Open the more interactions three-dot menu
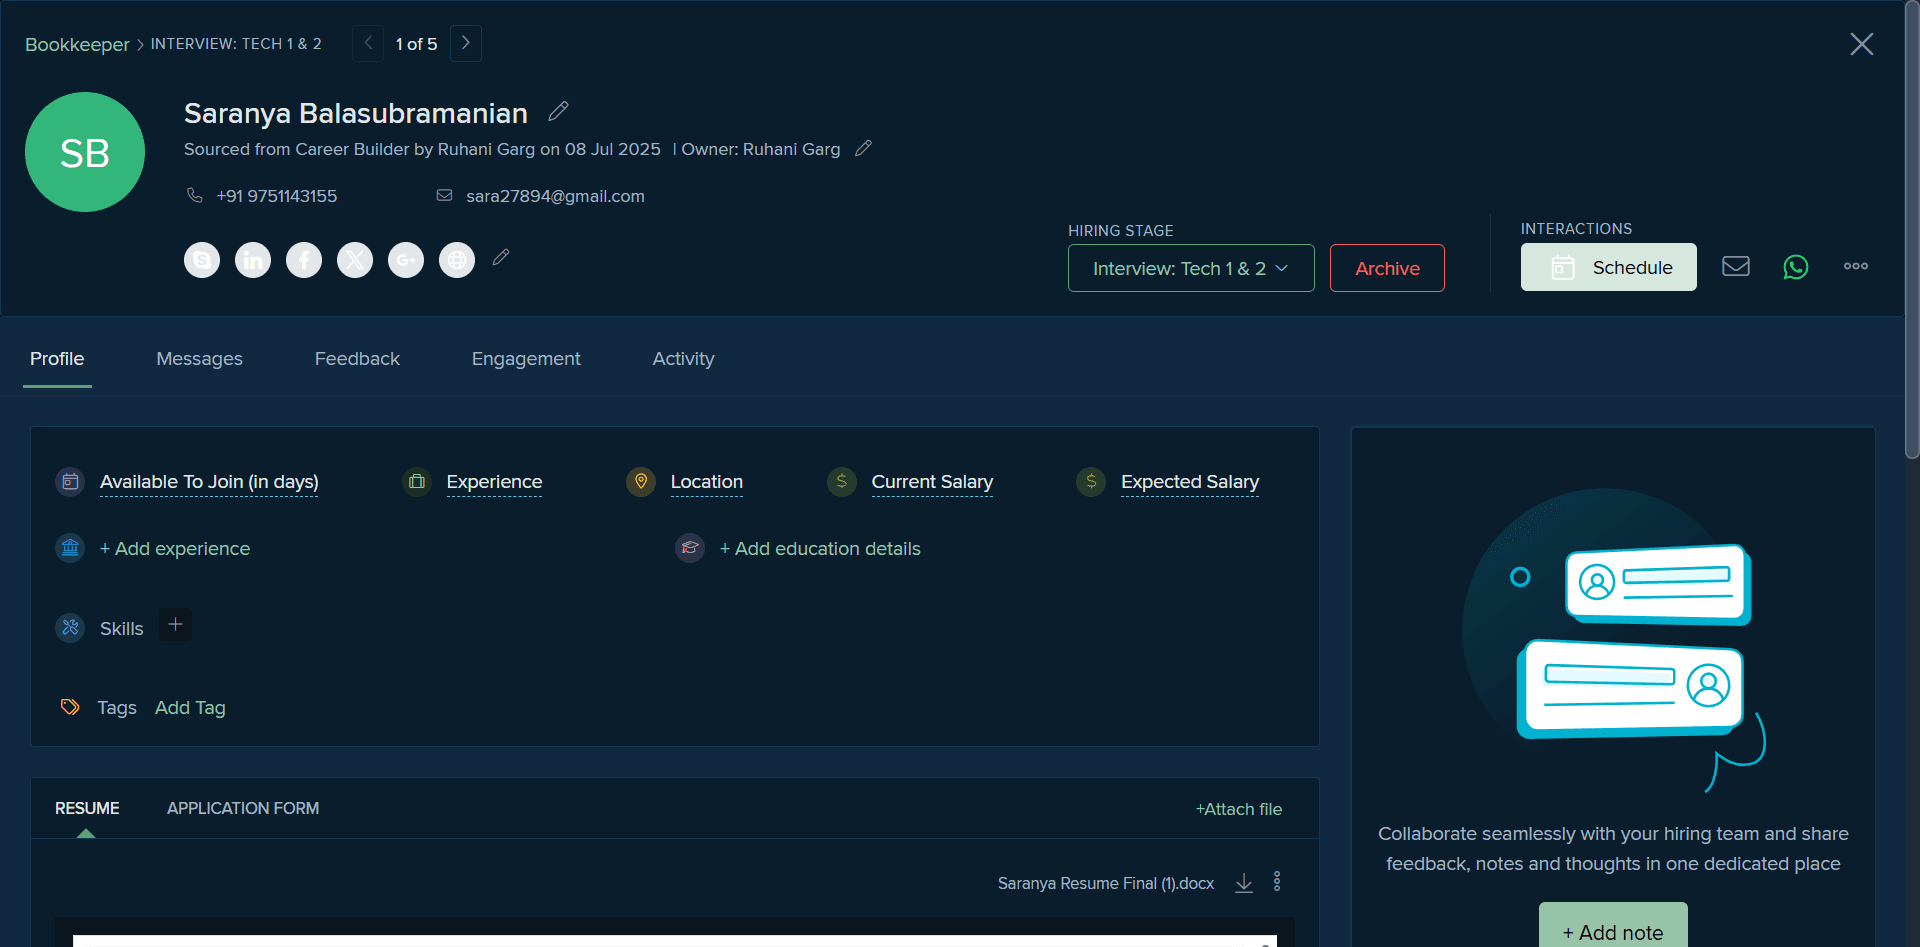Screen dimensions: 1920x947 point(1856,266)
